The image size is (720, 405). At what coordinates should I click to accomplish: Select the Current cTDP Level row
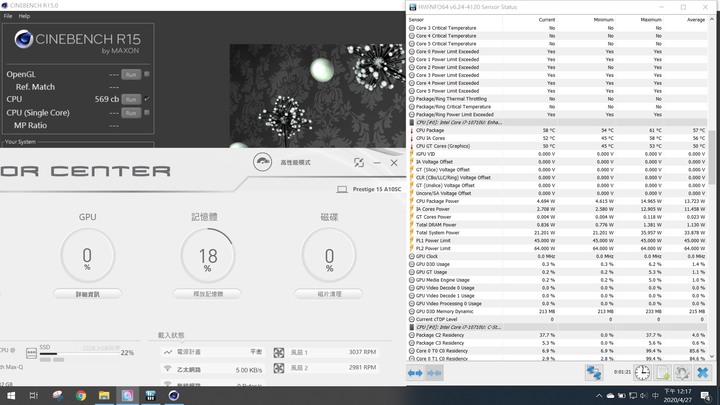(557, 319)
